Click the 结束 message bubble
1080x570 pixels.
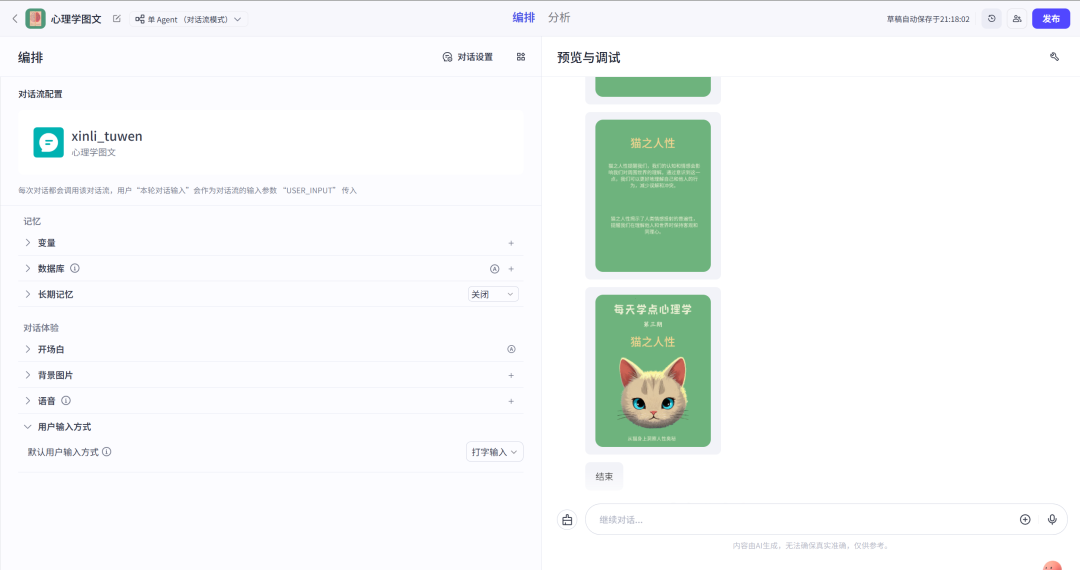[x=604, y=476]
